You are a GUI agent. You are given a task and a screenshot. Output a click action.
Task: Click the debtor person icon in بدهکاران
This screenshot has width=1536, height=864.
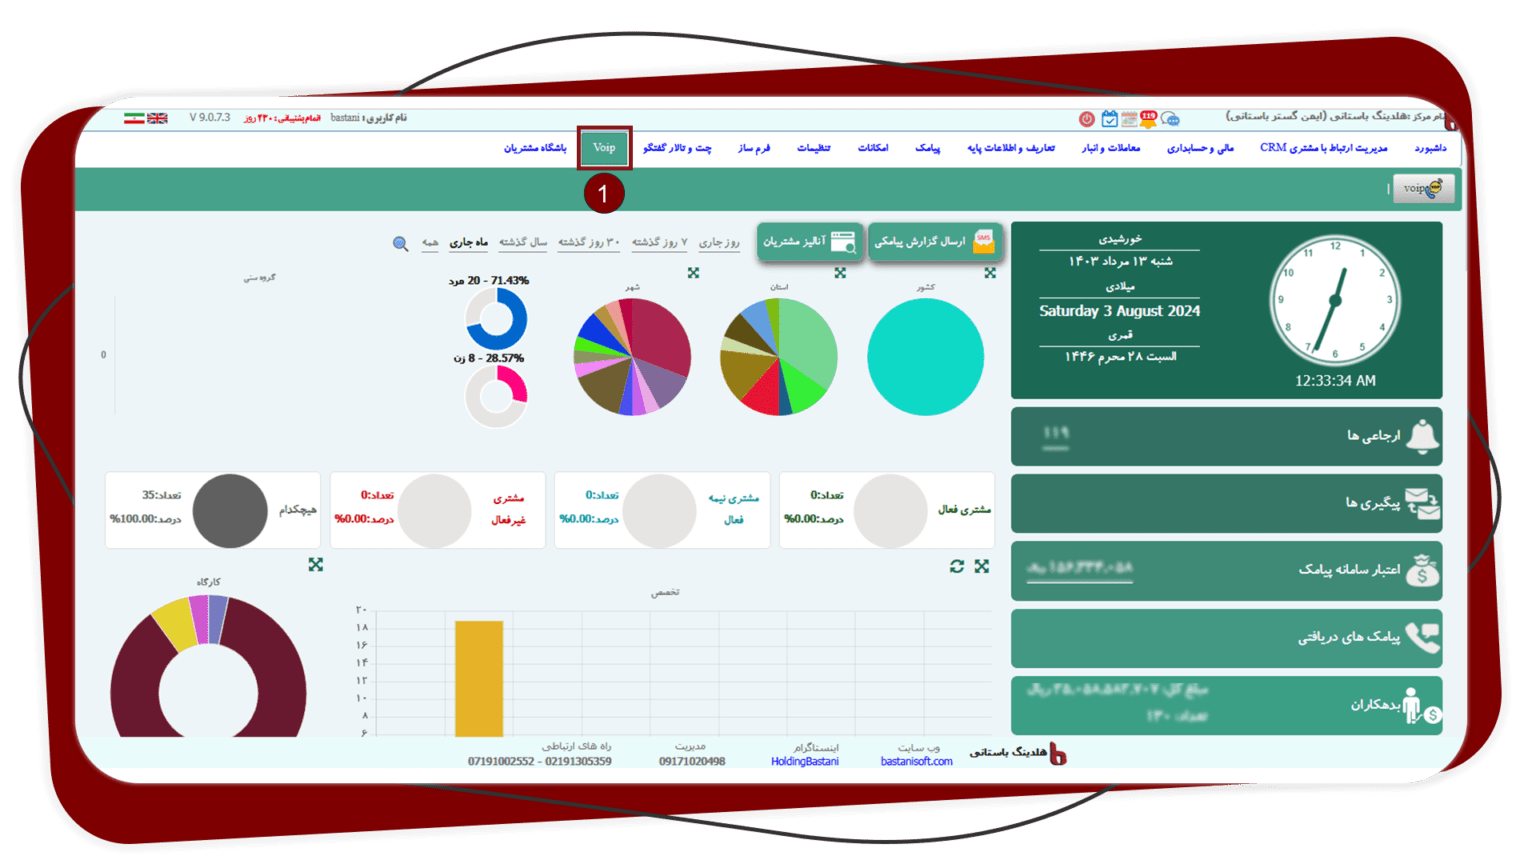coord(1420,705)
